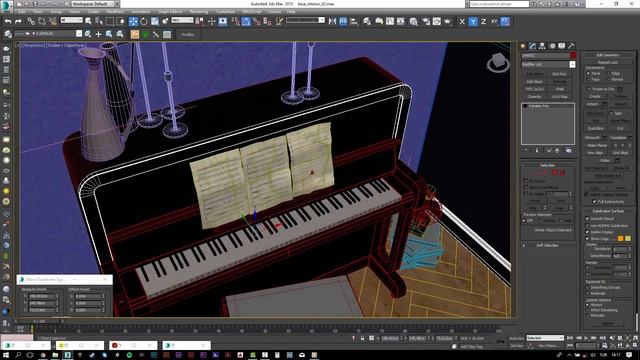Screen dimensions: 640x360
Task: Click the Mirror tool icon
Action: [x=332, y=22]
